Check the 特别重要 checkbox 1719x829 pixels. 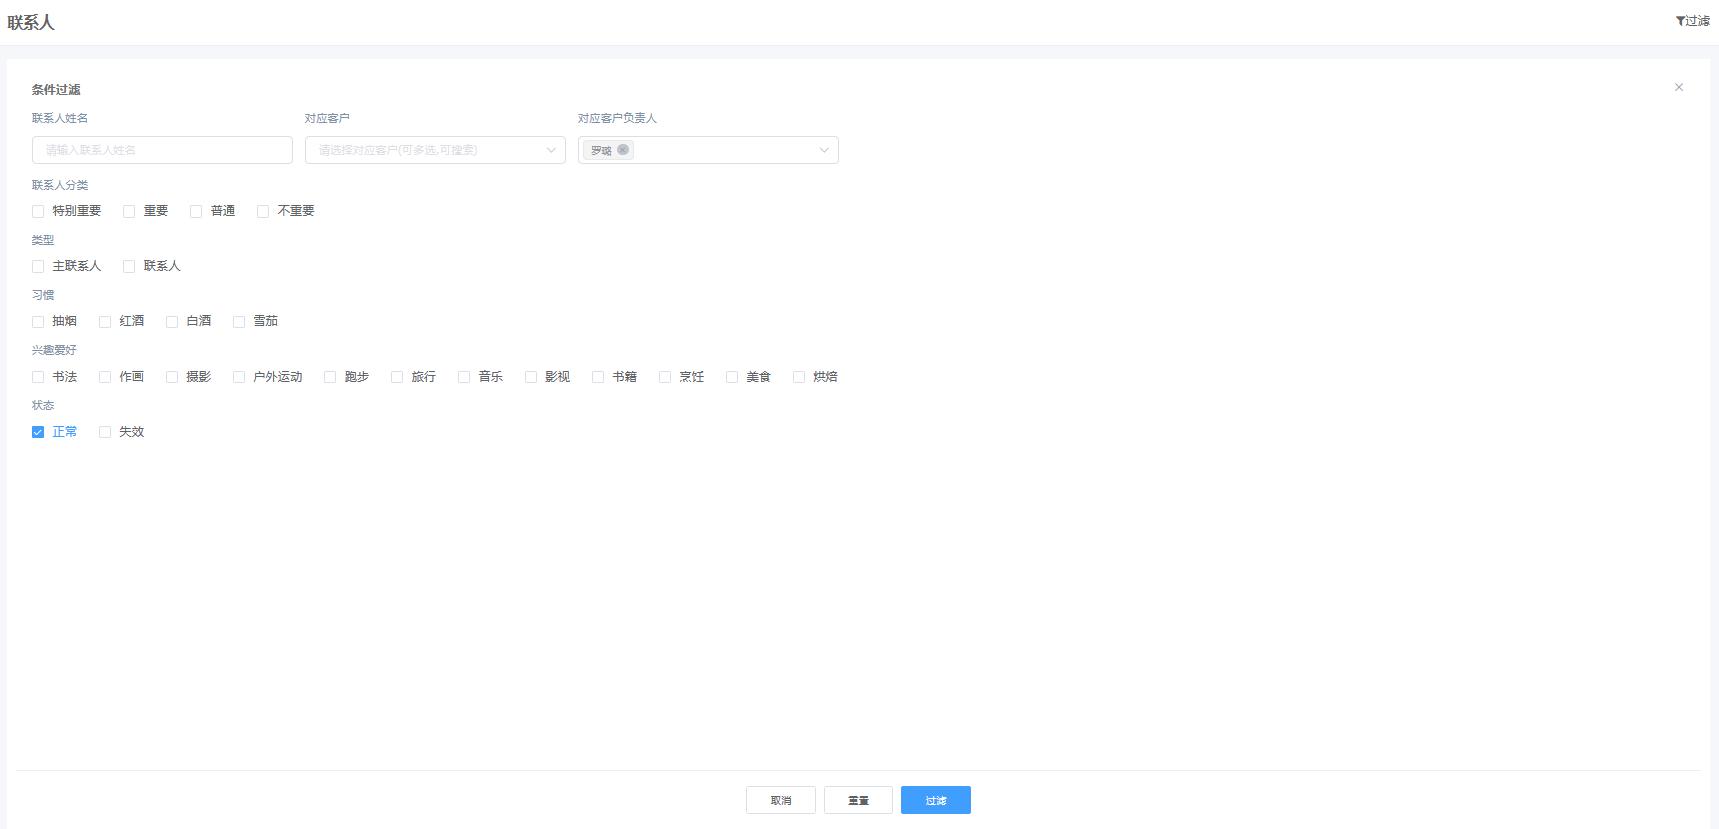tap(38, 211)
